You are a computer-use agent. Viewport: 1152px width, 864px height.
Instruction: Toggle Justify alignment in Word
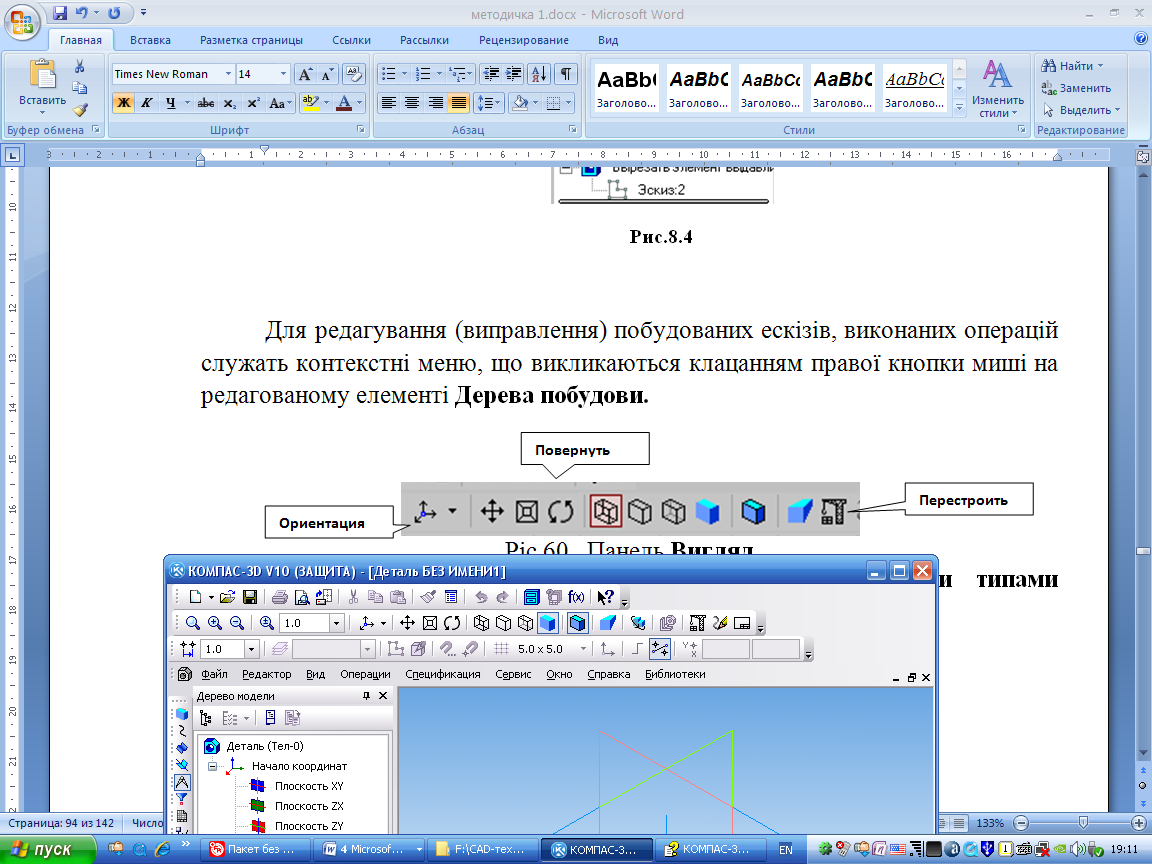click(459, 103)
